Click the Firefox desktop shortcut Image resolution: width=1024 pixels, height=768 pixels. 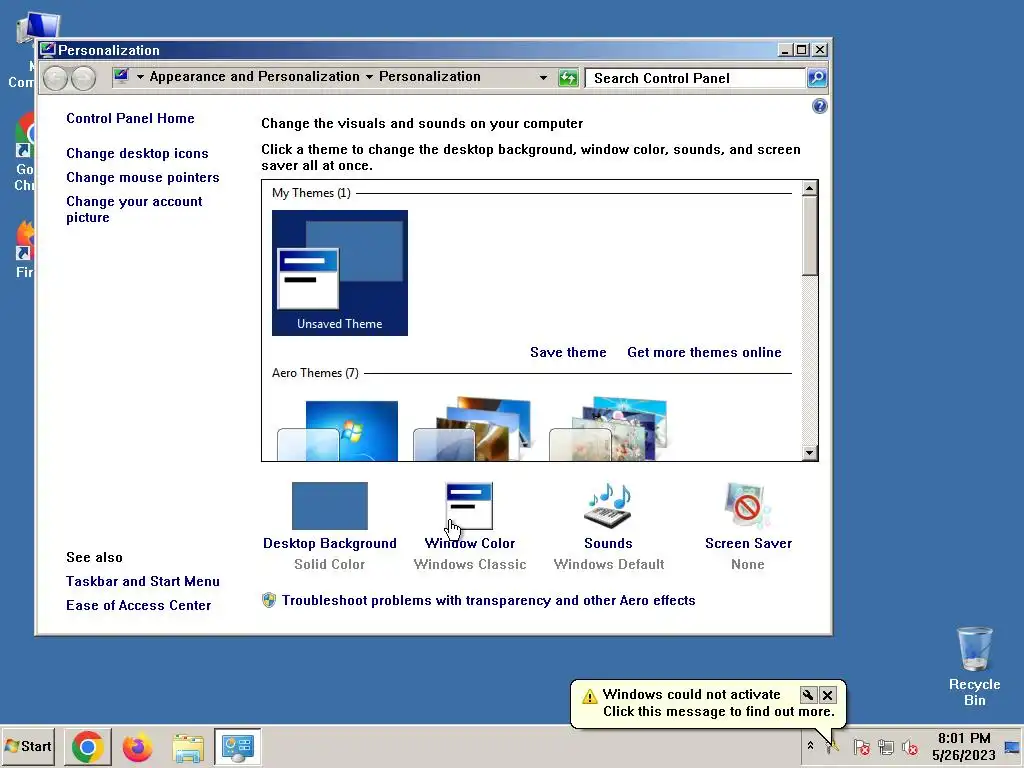point(25,249)
